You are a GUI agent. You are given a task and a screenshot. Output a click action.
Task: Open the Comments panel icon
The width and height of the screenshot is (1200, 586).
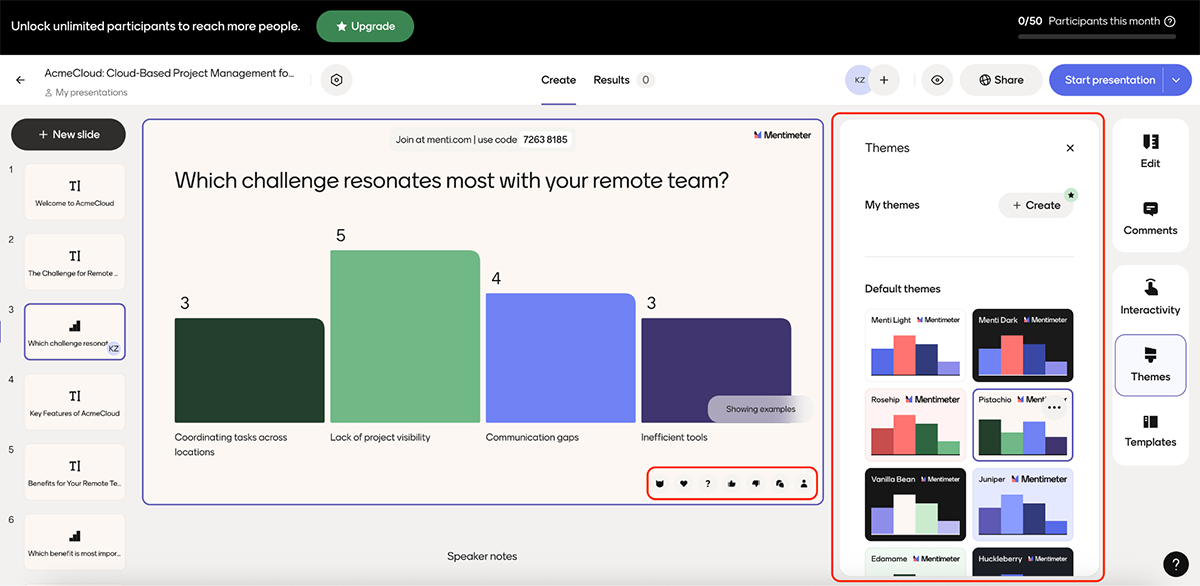click(x=1150, y=218)
